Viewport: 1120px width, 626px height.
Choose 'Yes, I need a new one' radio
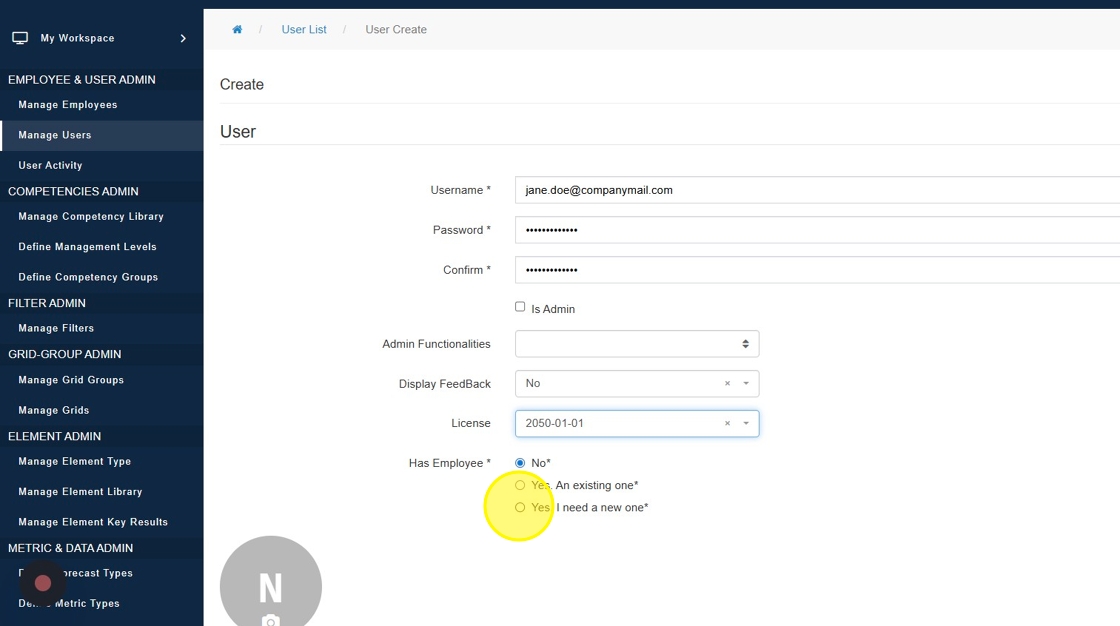[x=520, y=507]
